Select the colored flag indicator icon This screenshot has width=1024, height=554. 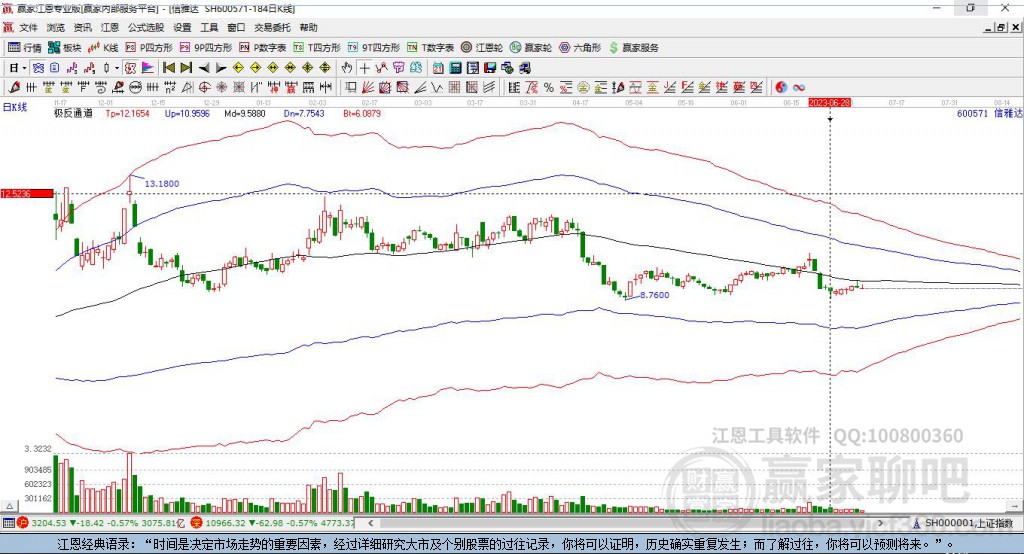pyautogui.click(x=148, y=68)
